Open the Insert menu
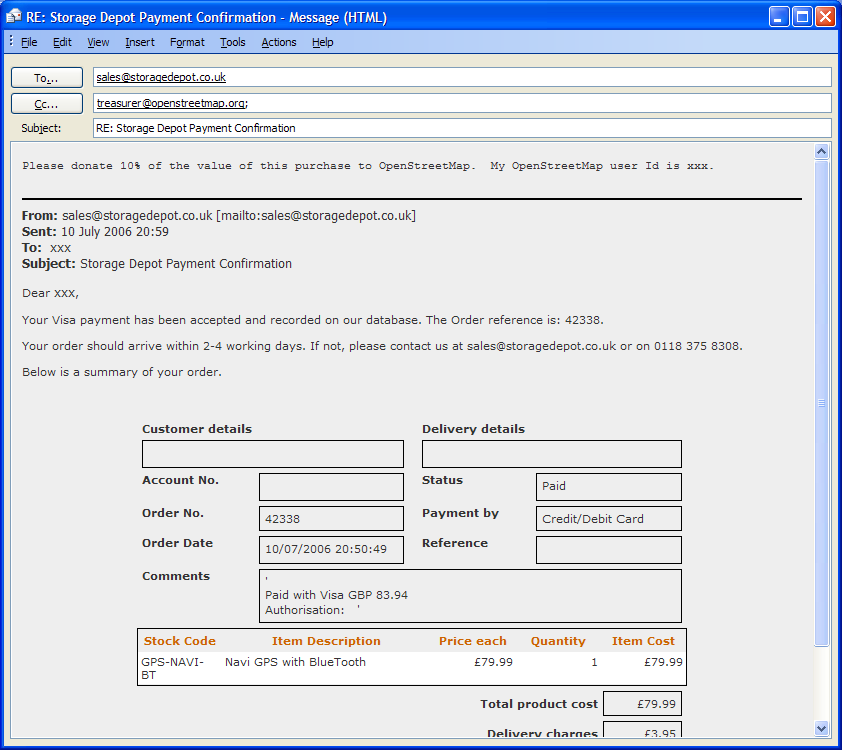This screenshot has height=750, width=842. 140,42
